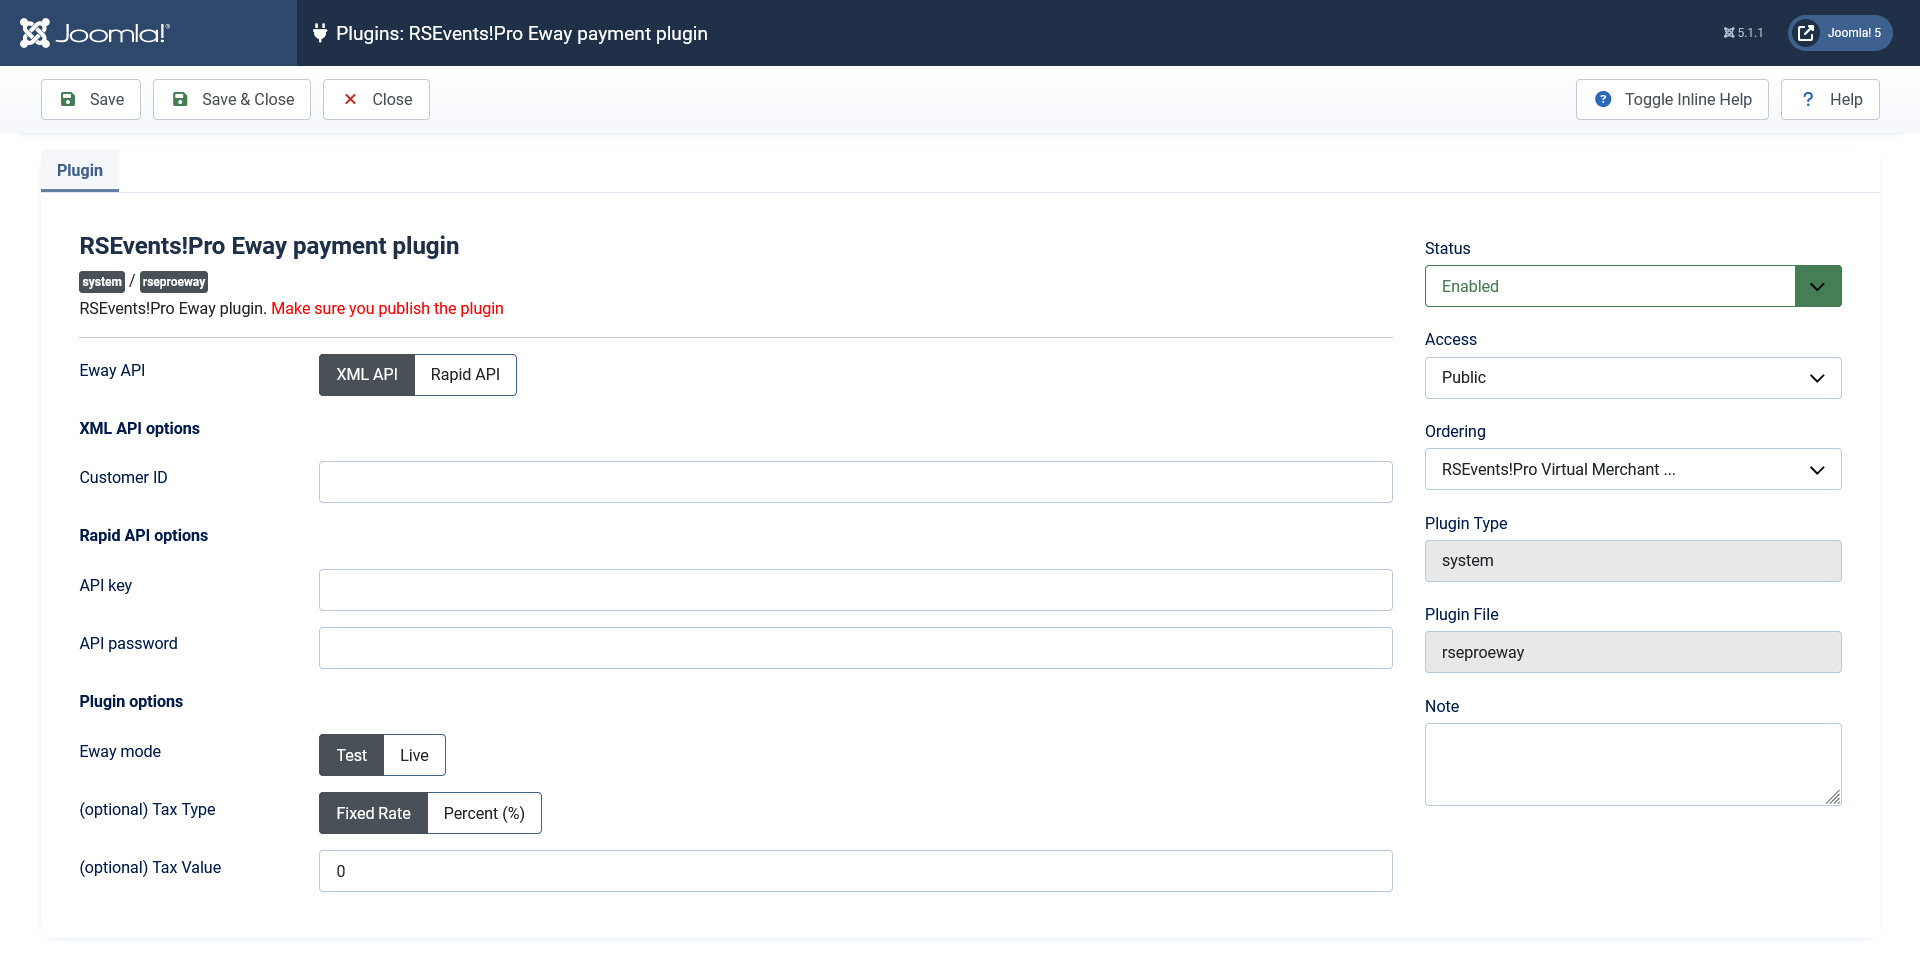Click the 'Rapid API options' heading
Image resolution: width=1920 pixels, height=955 pixels.
[143, 535]
